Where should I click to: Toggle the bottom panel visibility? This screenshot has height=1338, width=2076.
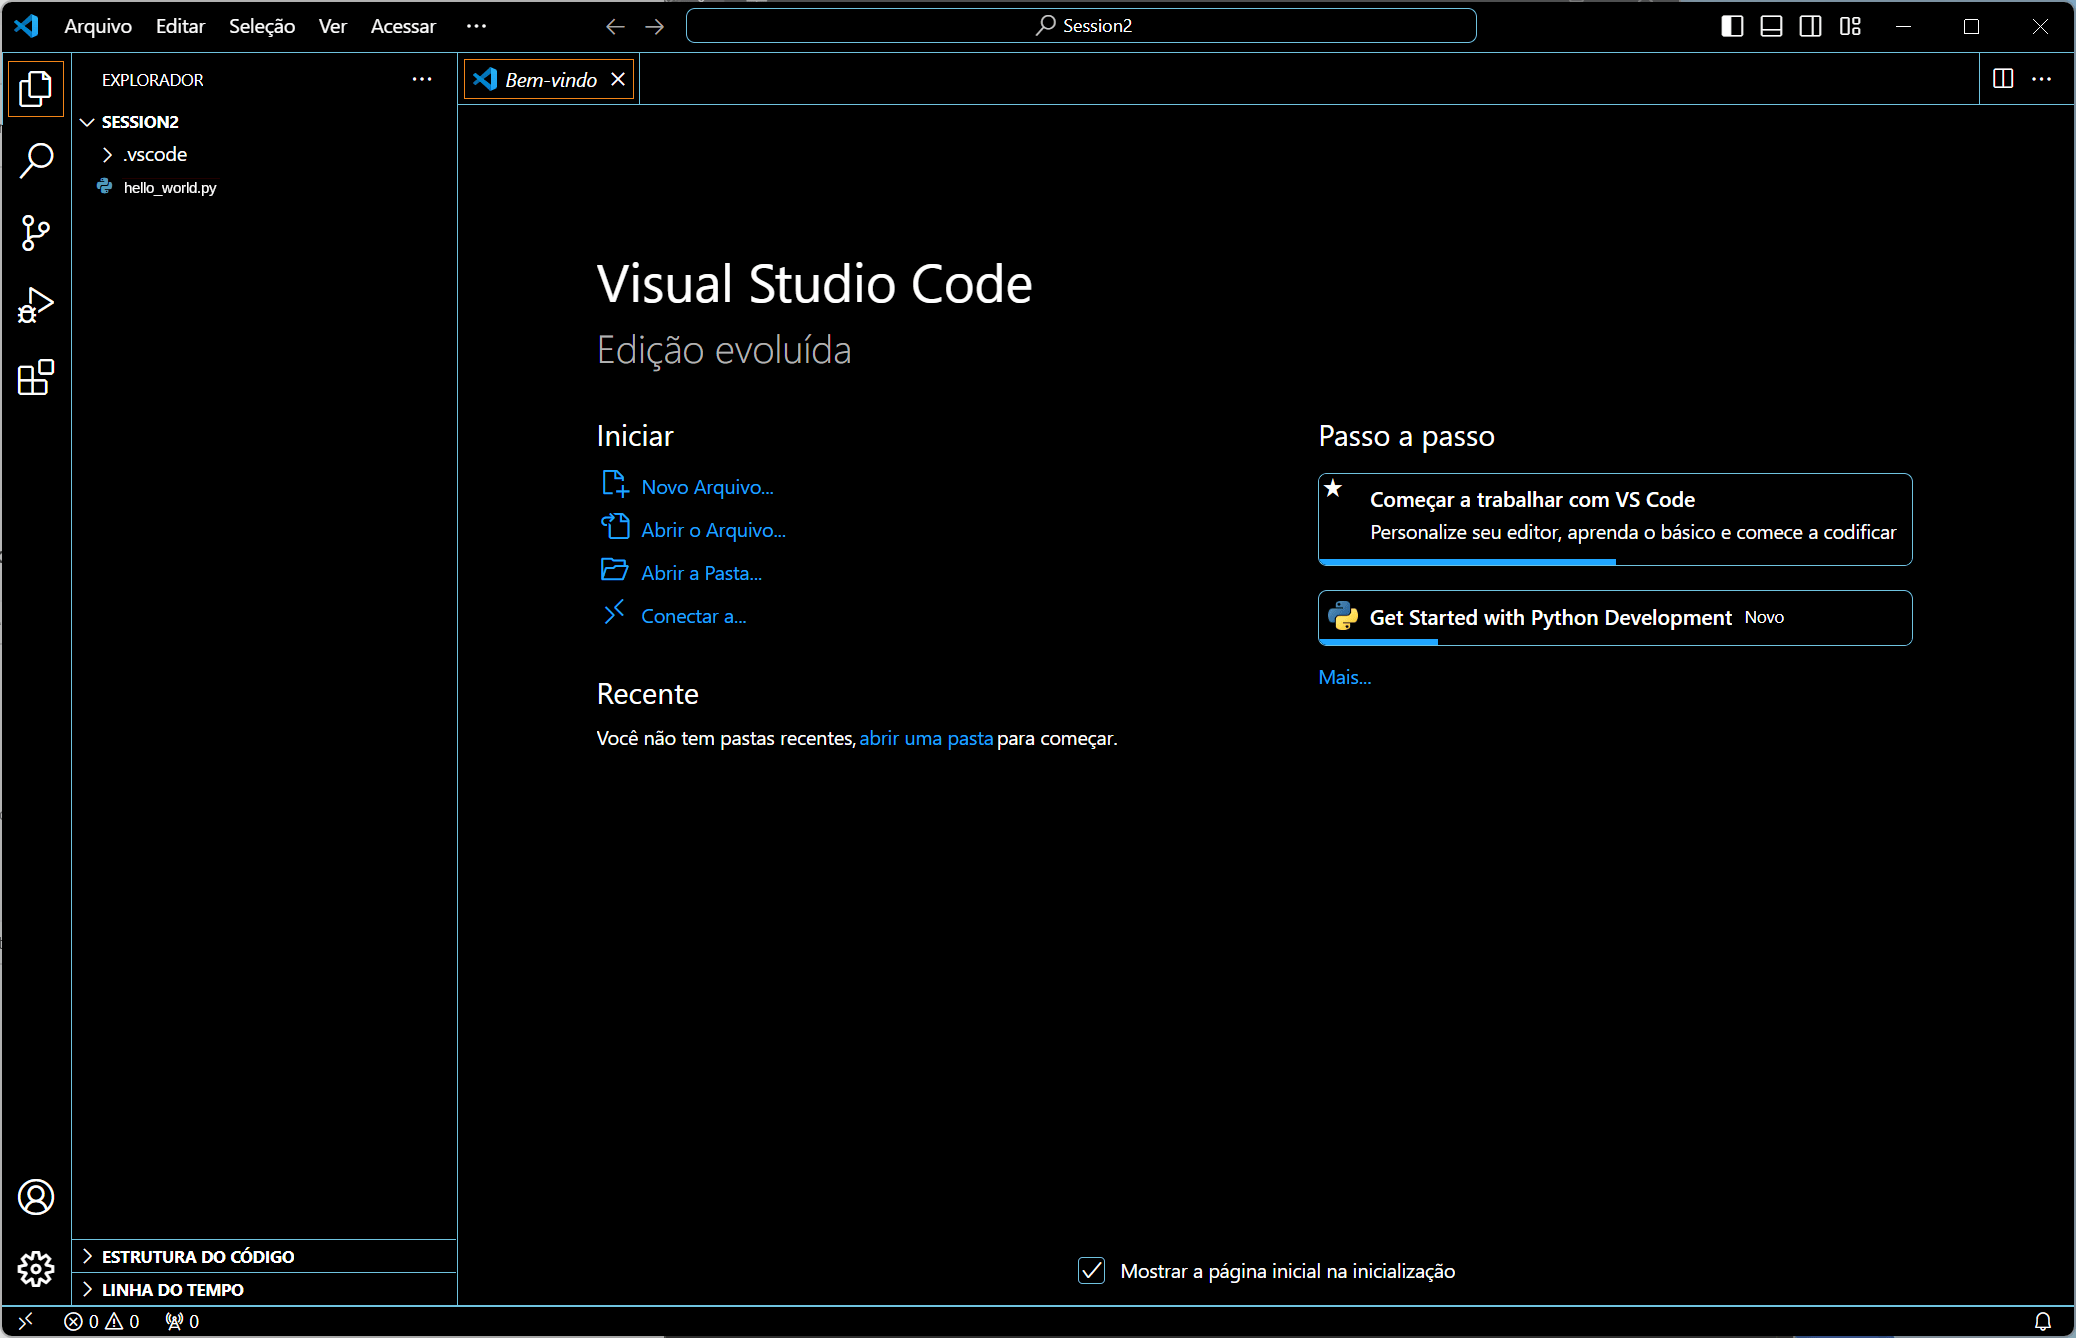tap(1771, 26)
